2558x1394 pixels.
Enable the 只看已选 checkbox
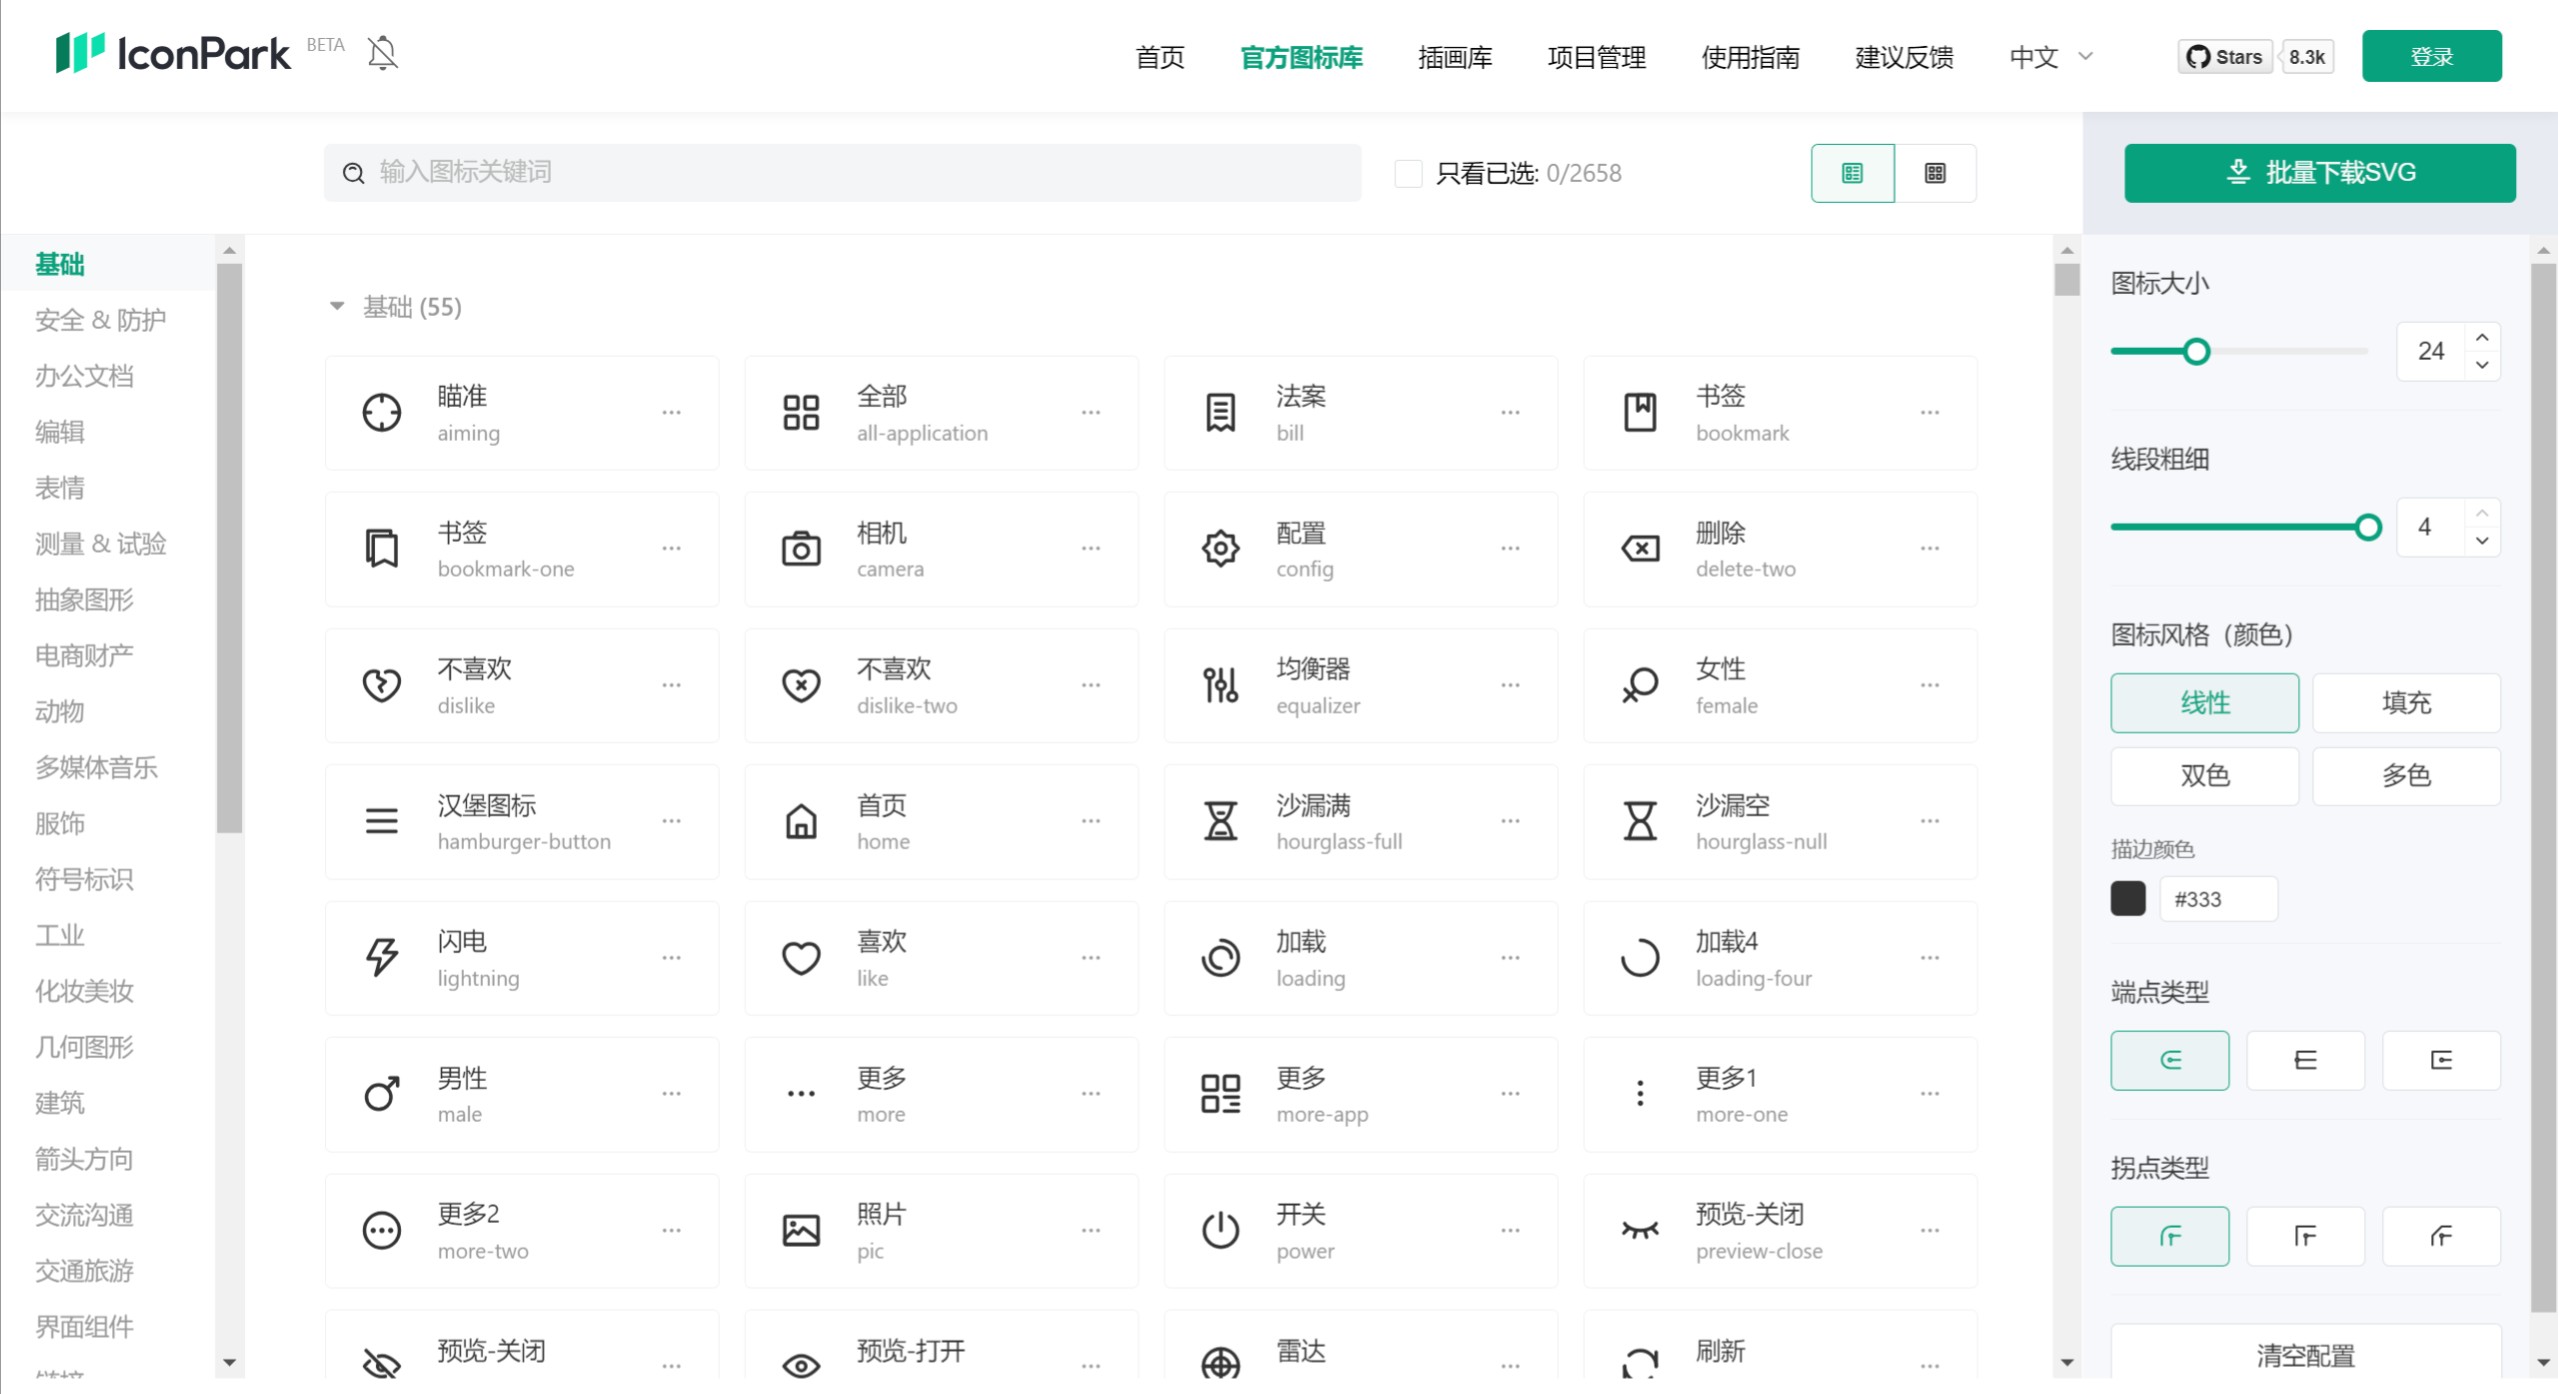tap(1409, 172)
